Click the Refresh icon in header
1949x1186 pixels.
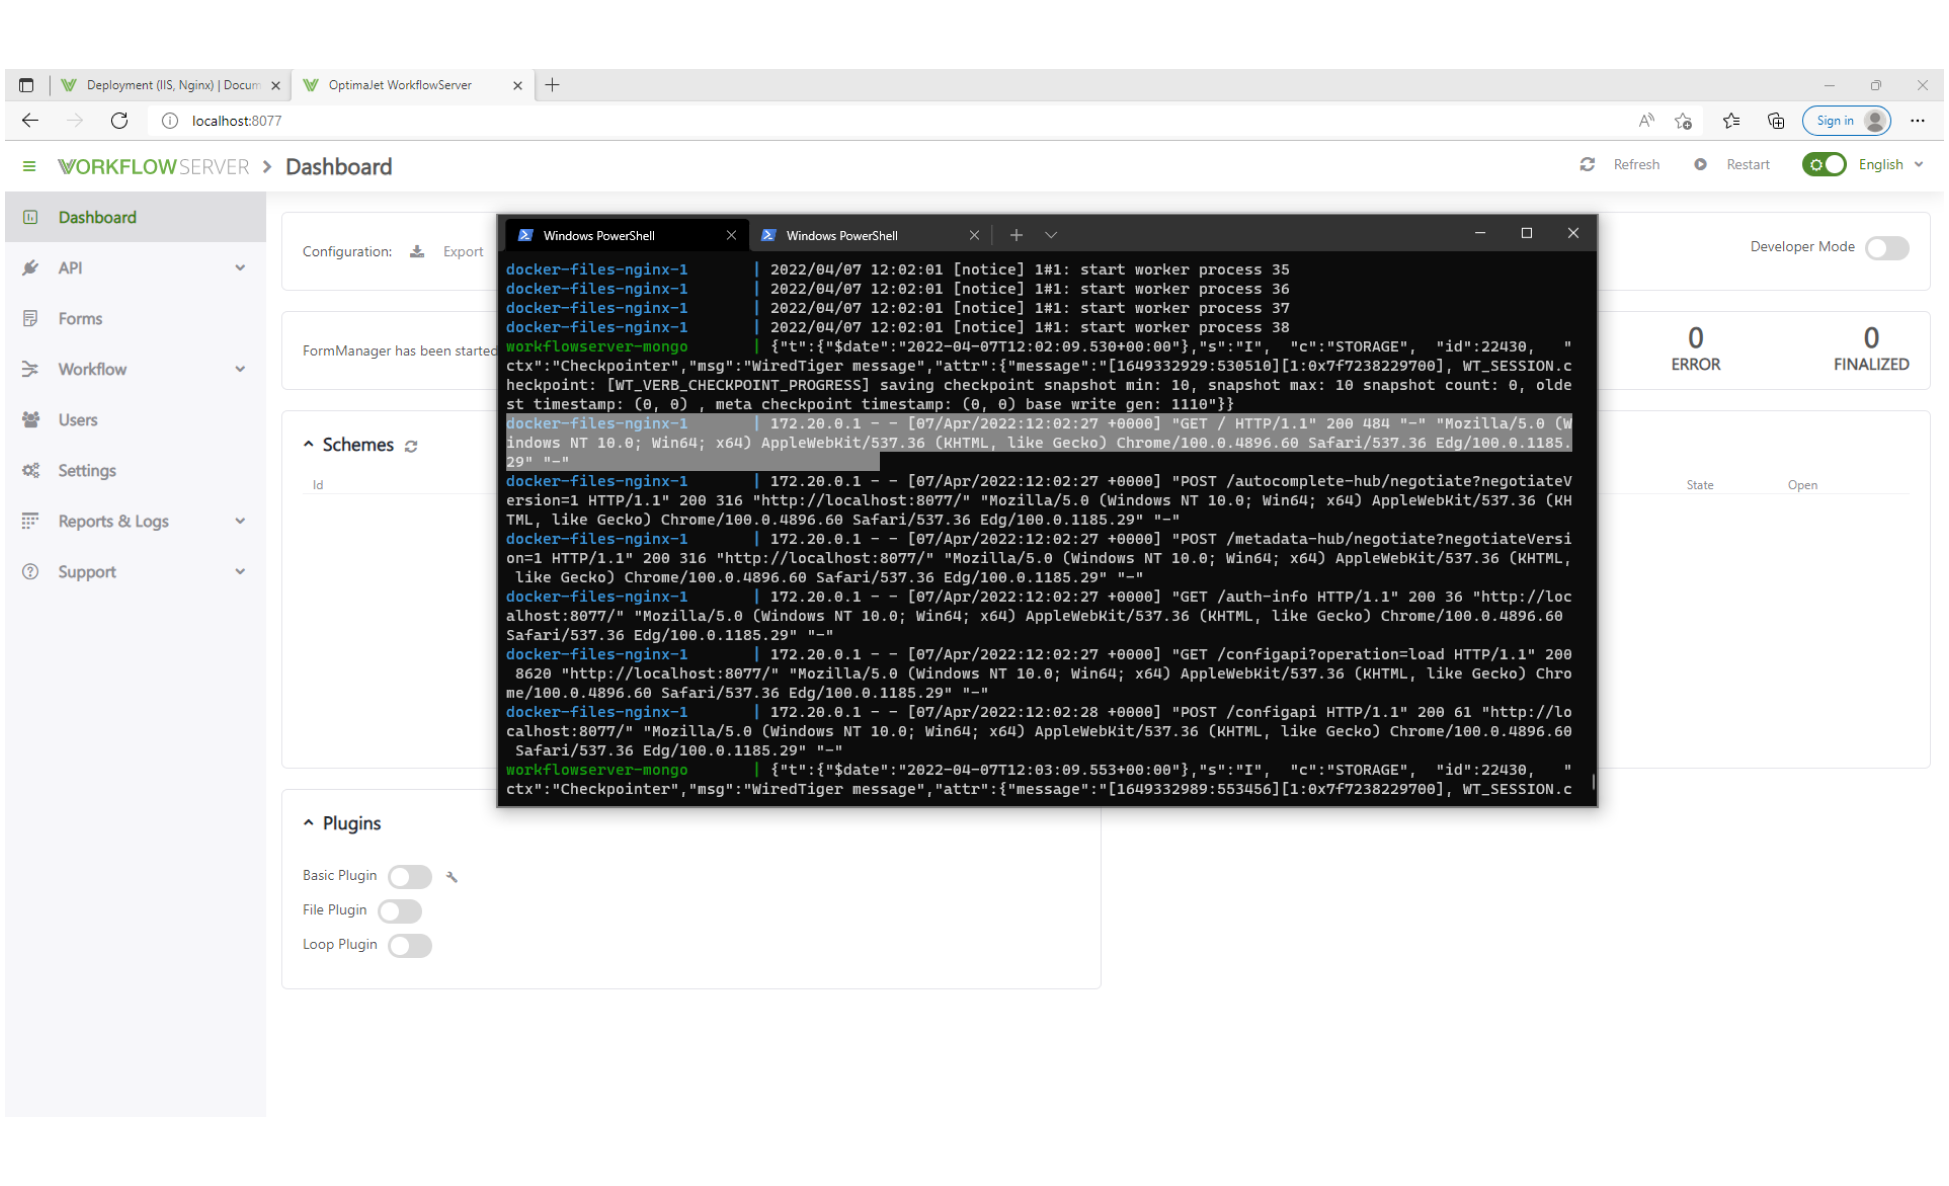(x=1587, y=164)
